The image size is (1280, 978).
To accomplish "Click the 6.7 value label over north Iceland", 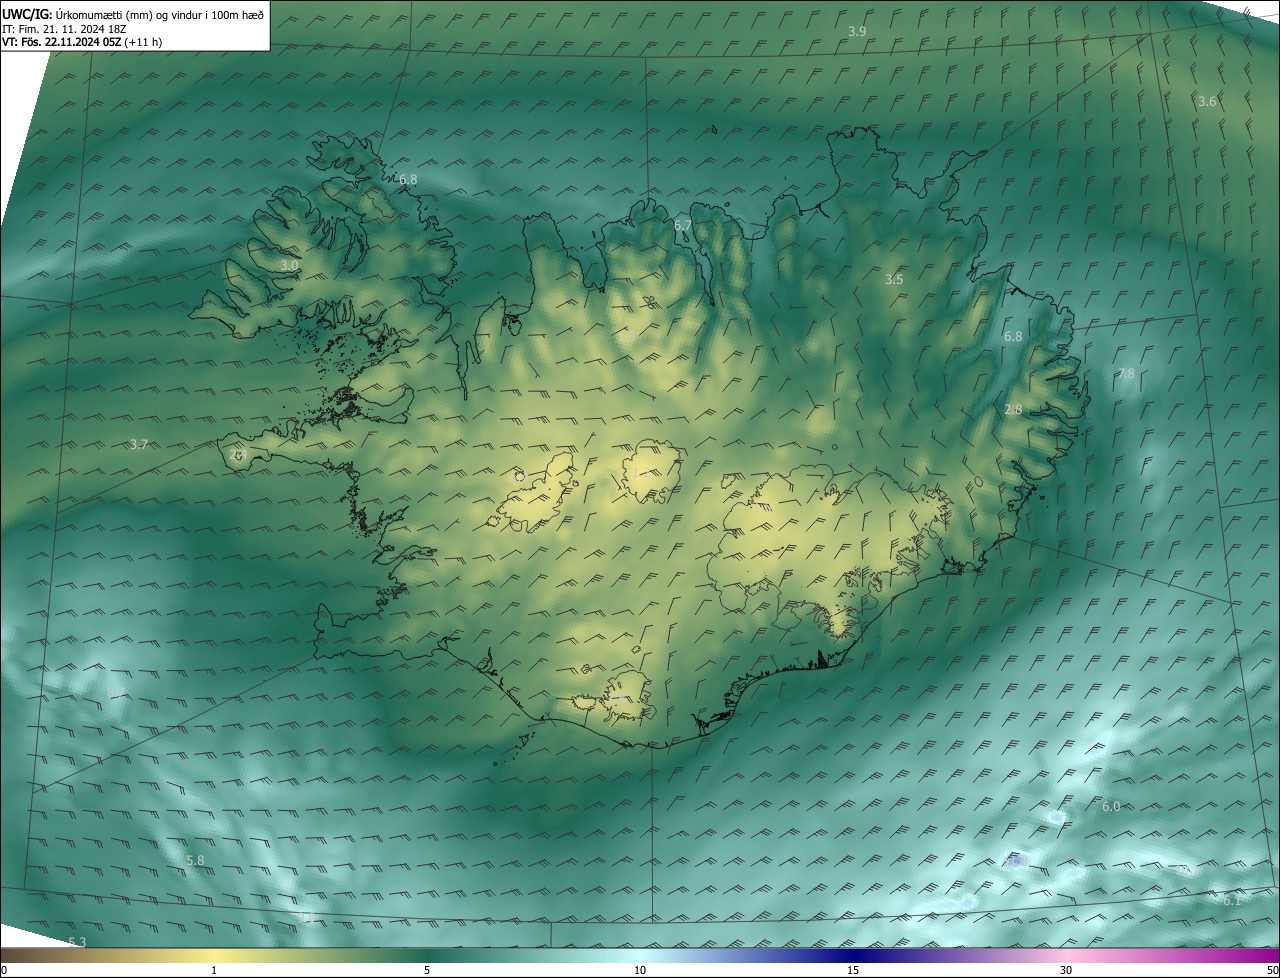I will pos(683,226).
